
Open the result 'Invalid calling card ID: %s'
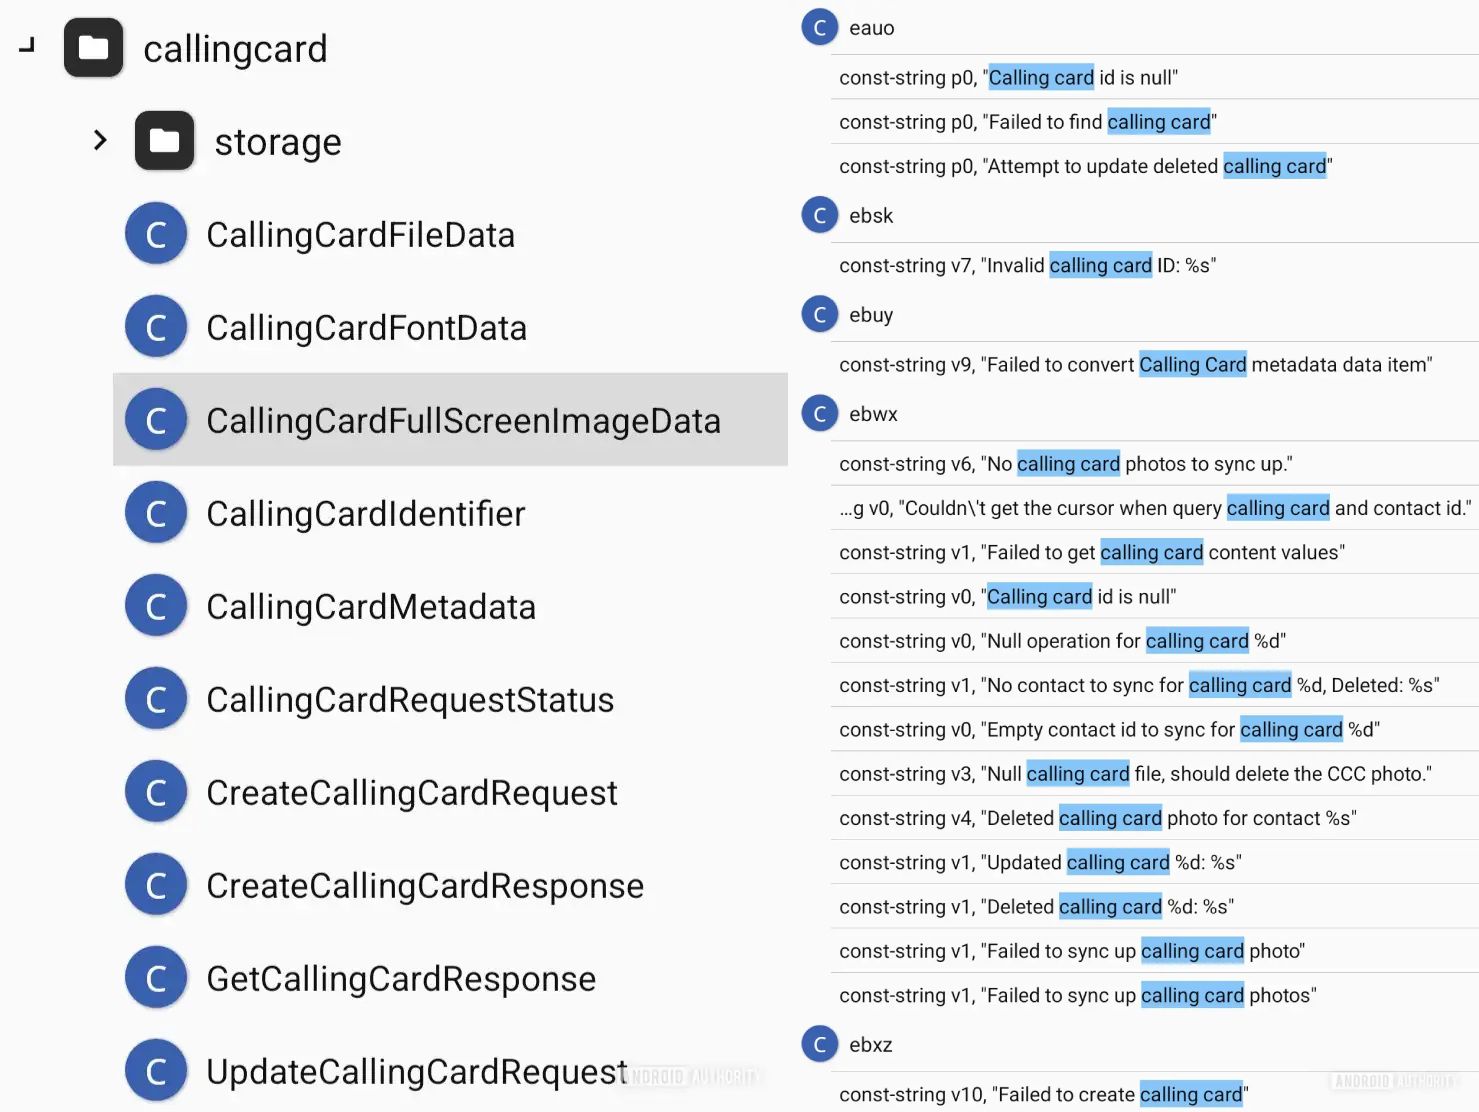[1098, 264]
